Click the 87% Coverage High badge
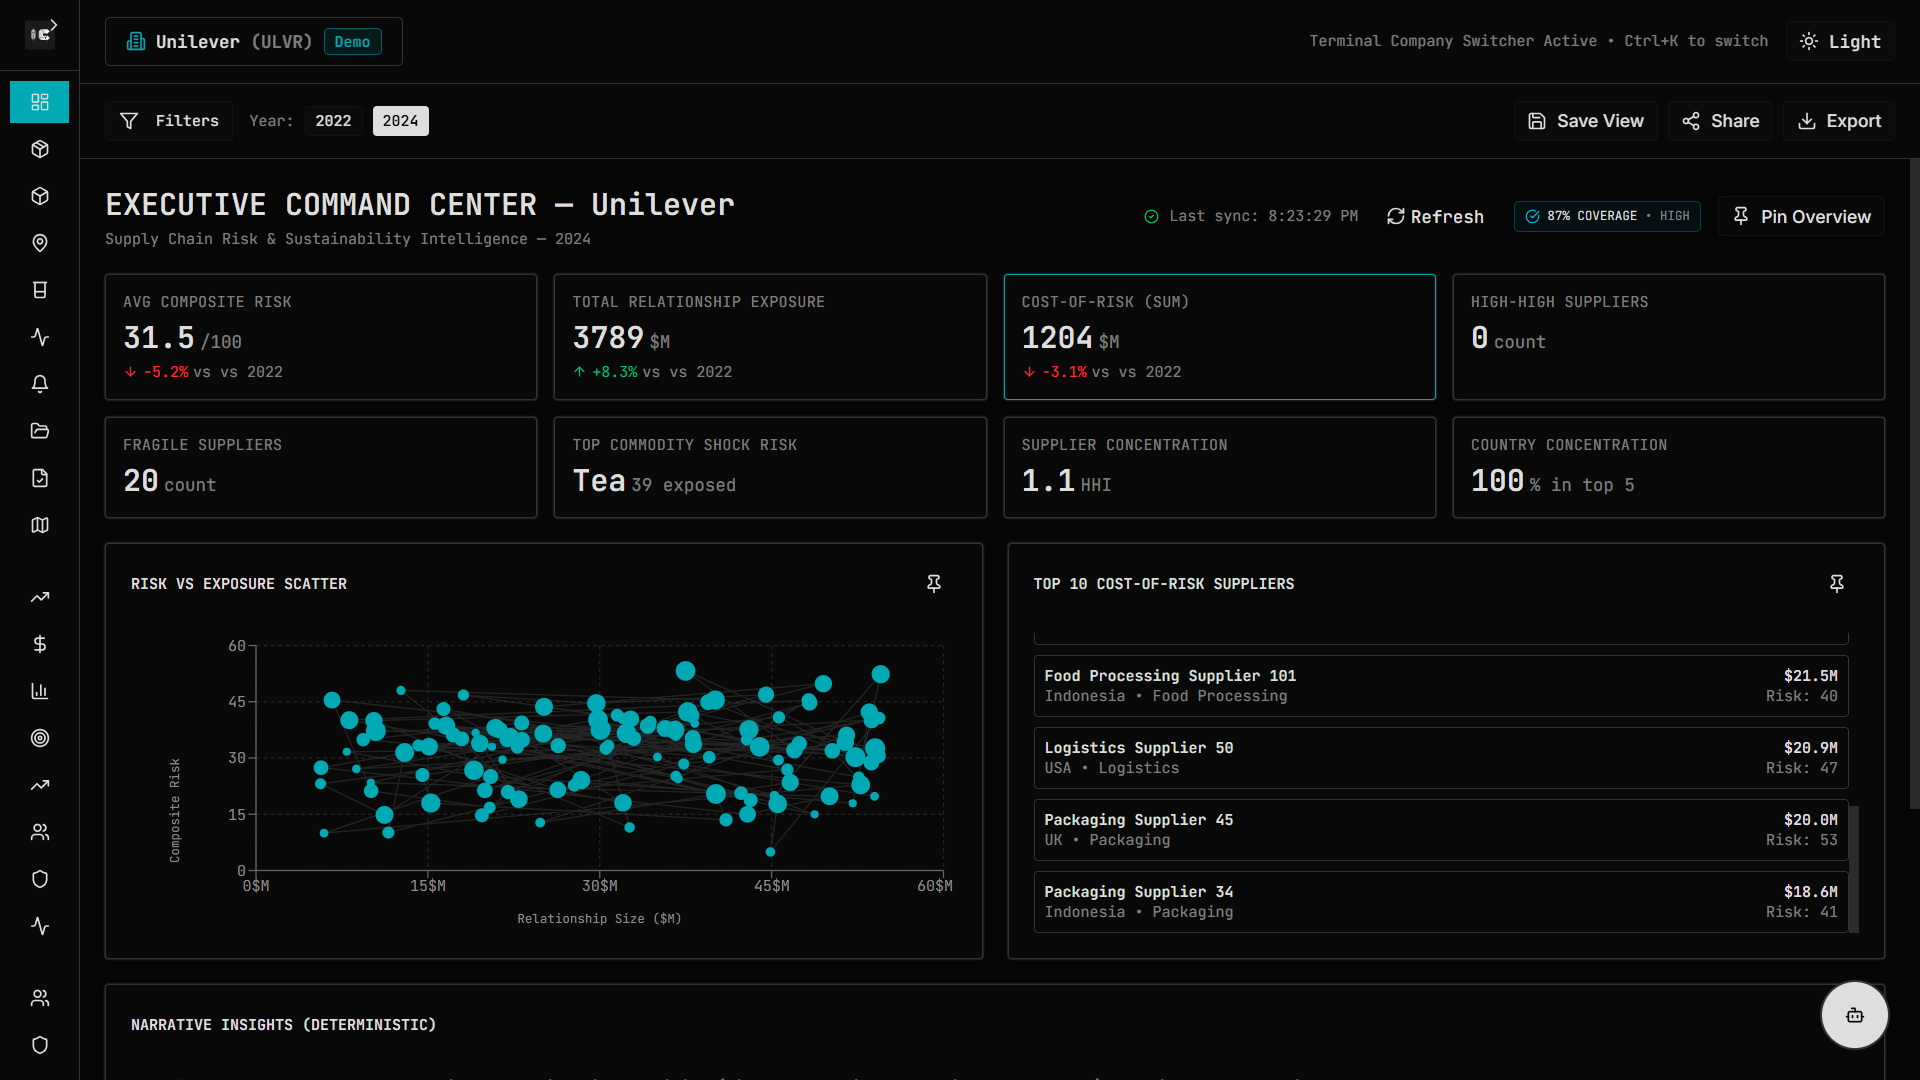 click(1607, 216)
